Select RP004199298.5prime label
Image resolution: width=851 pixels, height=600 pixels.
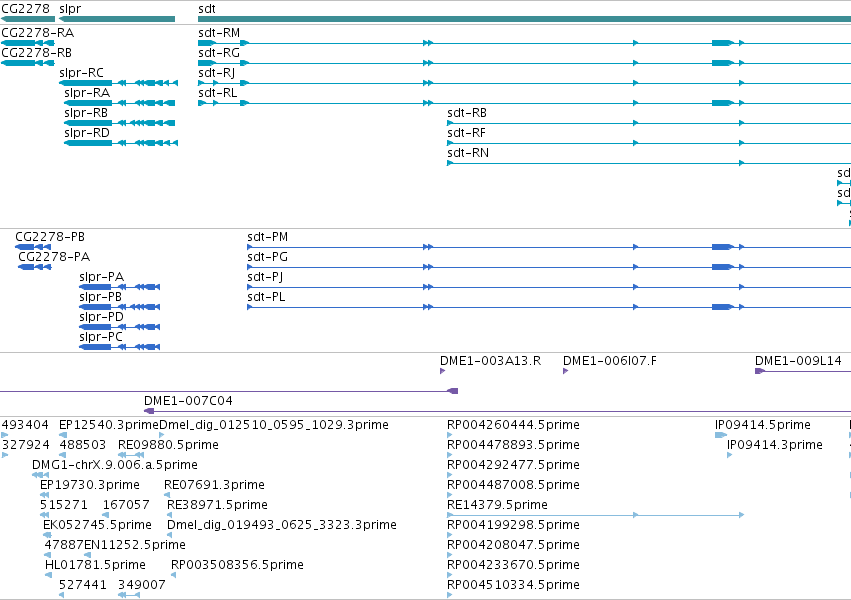[x=513, y=525]
